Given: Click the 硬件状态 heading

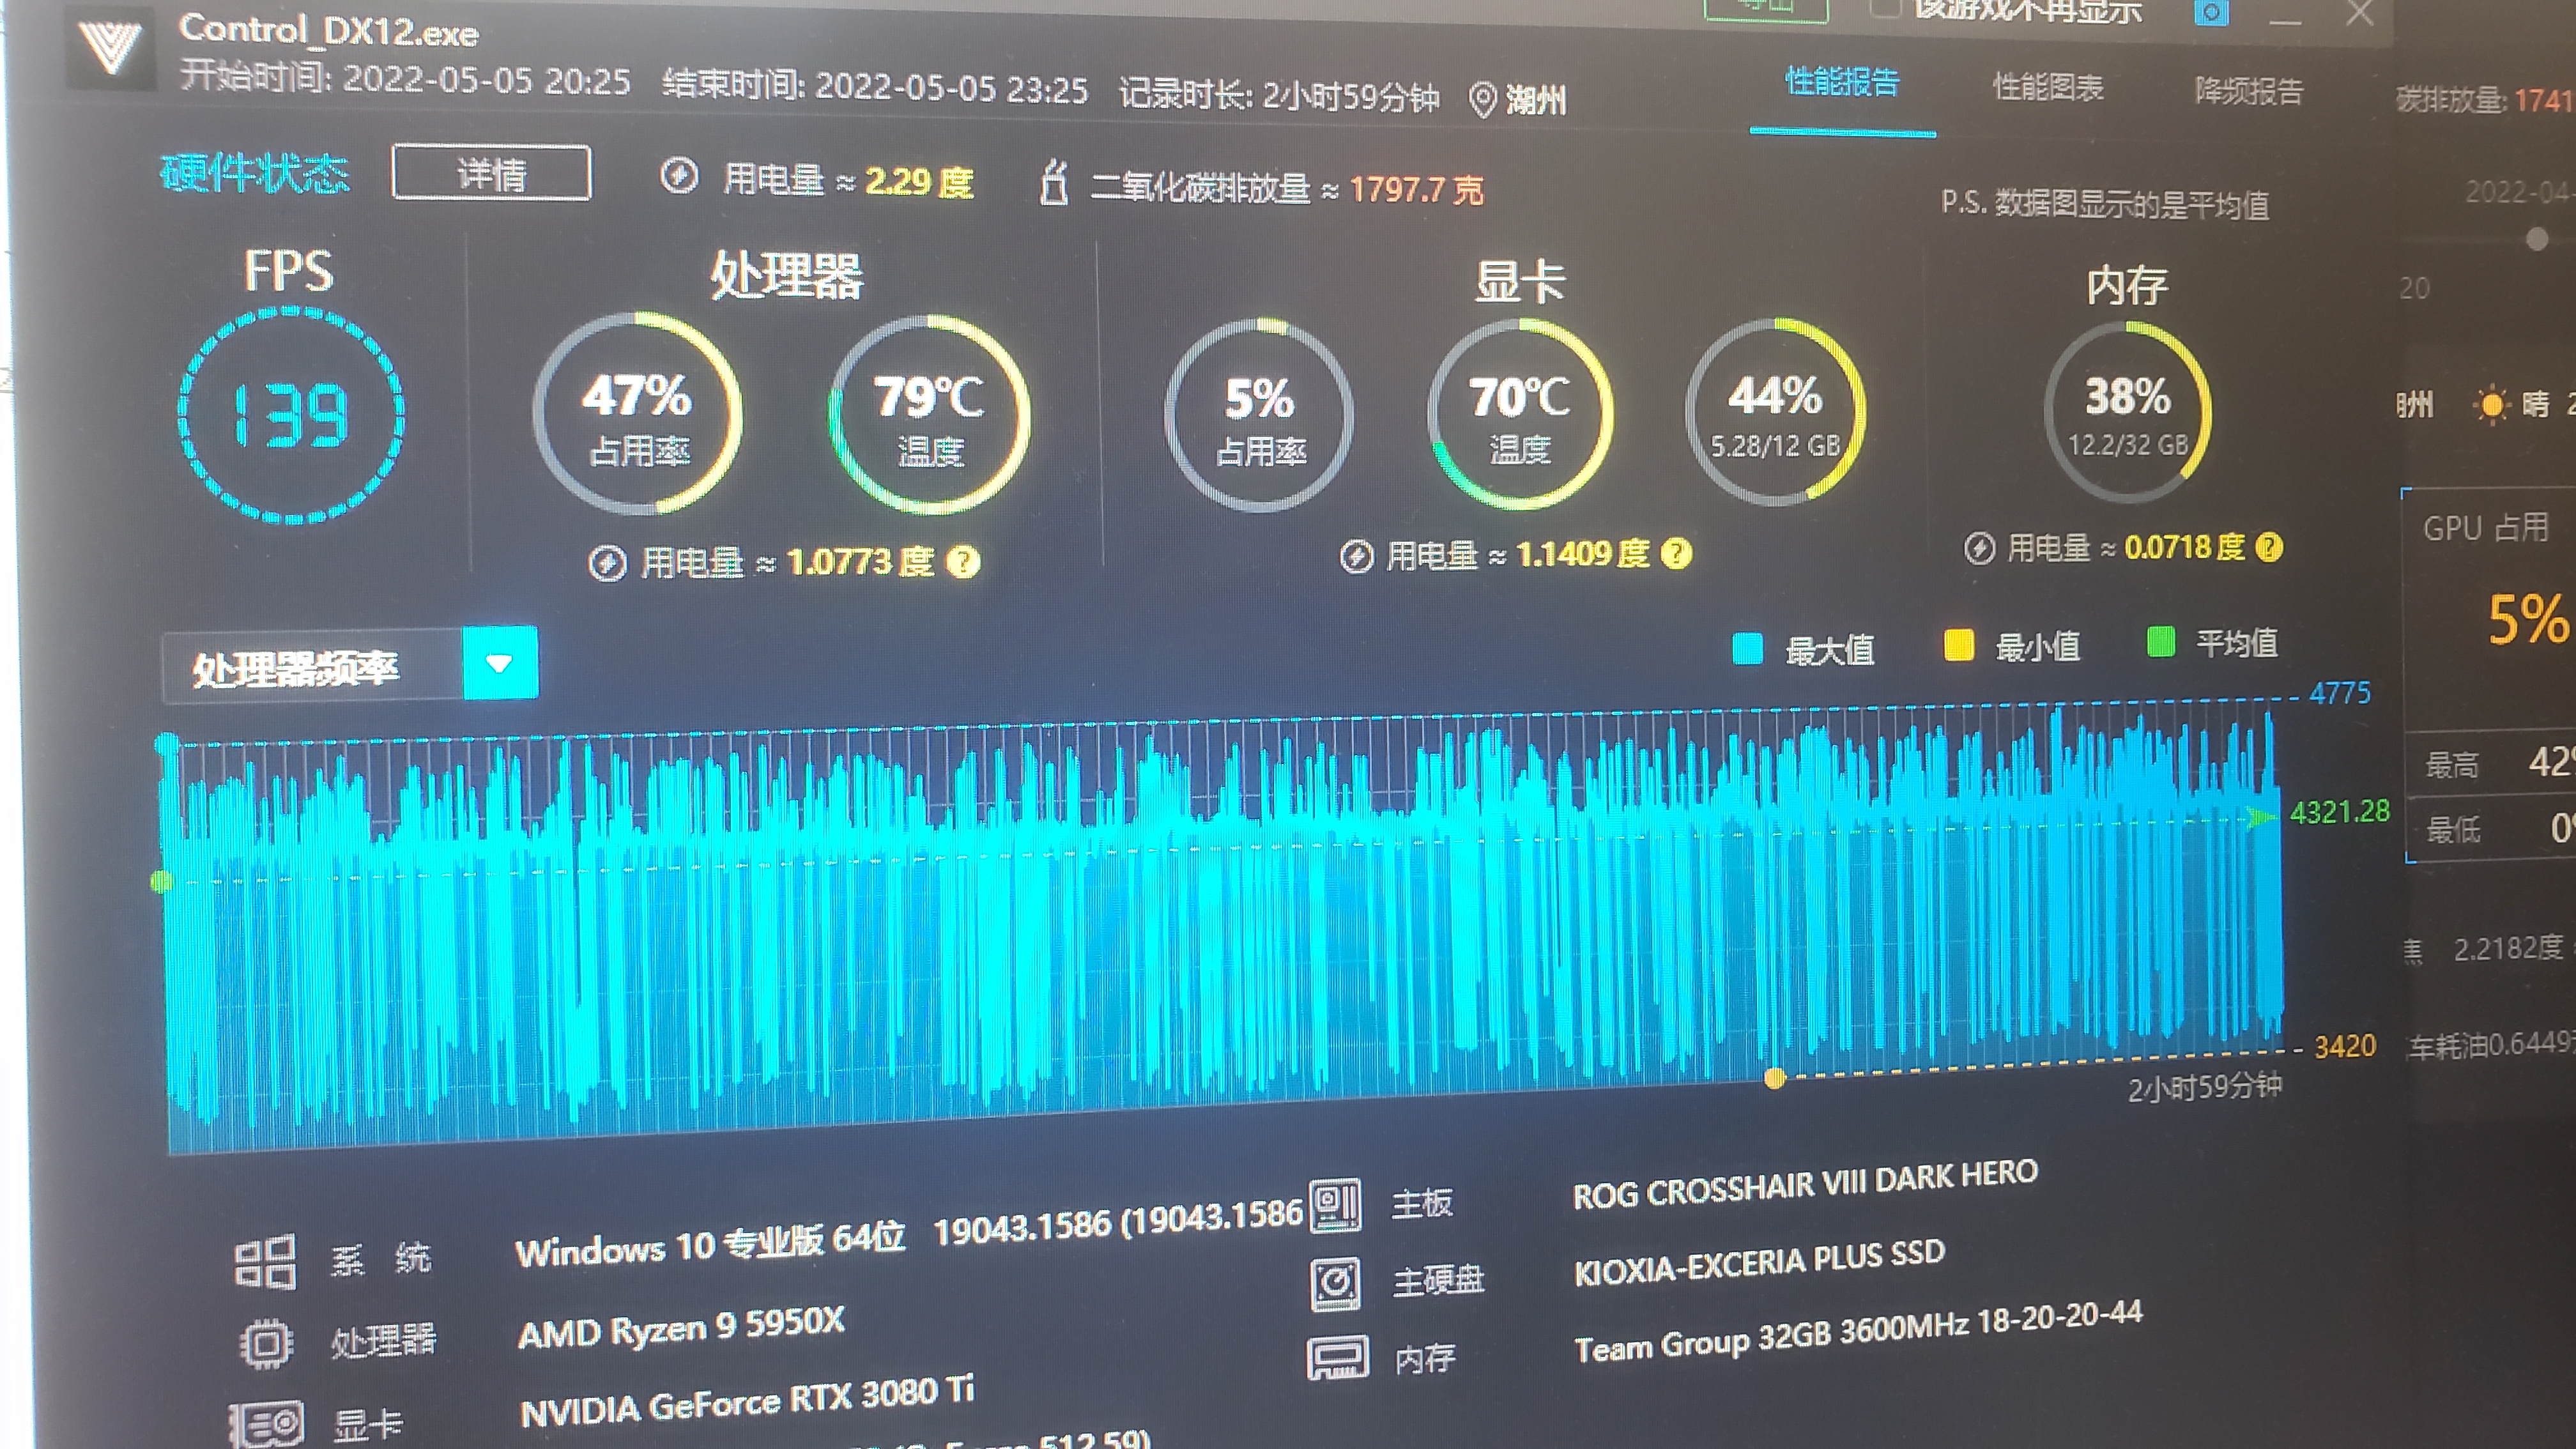Looking at the screenshot, I should (255, 174).
